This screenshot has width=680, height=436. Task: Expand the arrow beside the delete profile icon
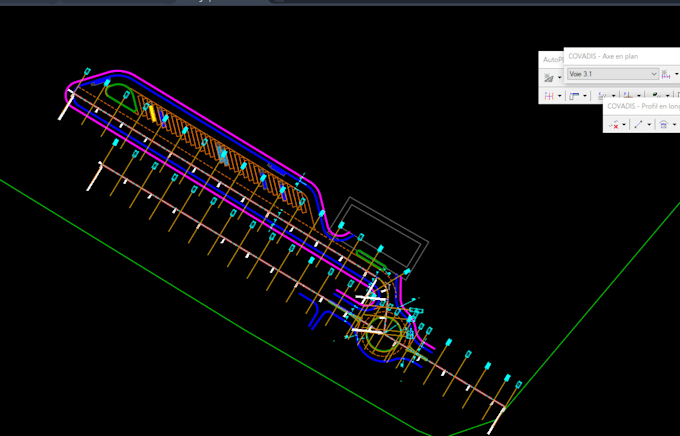(624, 125)
